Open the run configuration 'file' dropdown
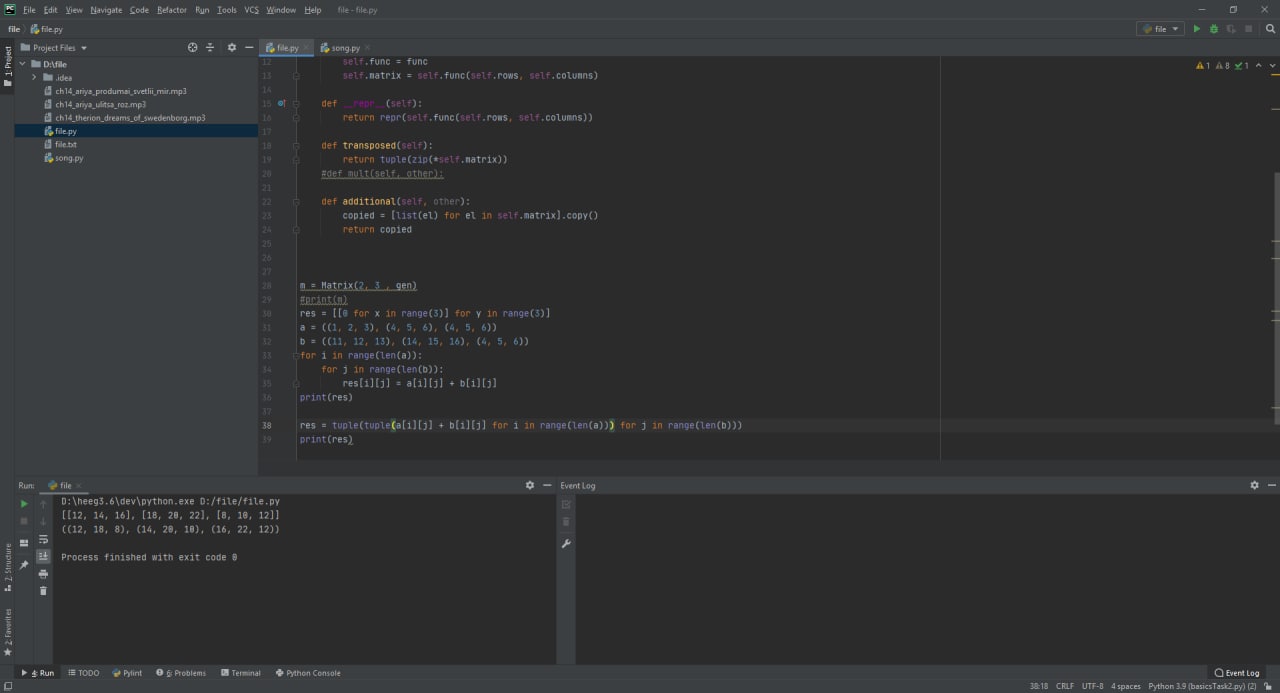Screen dimensions: 1280x693 [x=1160, y=29]
